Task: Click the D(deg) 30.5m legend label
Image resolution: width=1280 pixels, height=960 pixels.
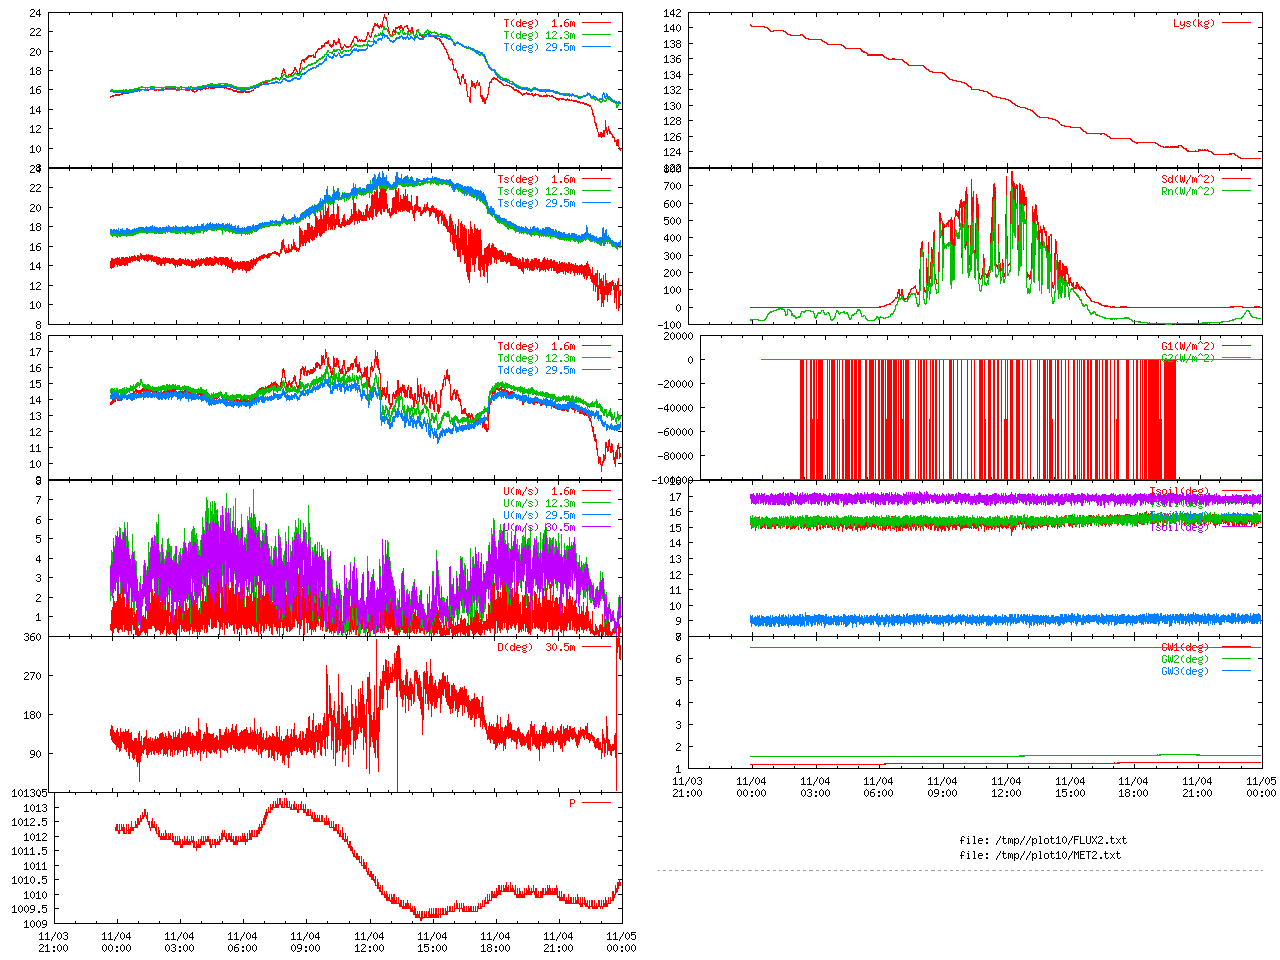Action: (536, 647)
